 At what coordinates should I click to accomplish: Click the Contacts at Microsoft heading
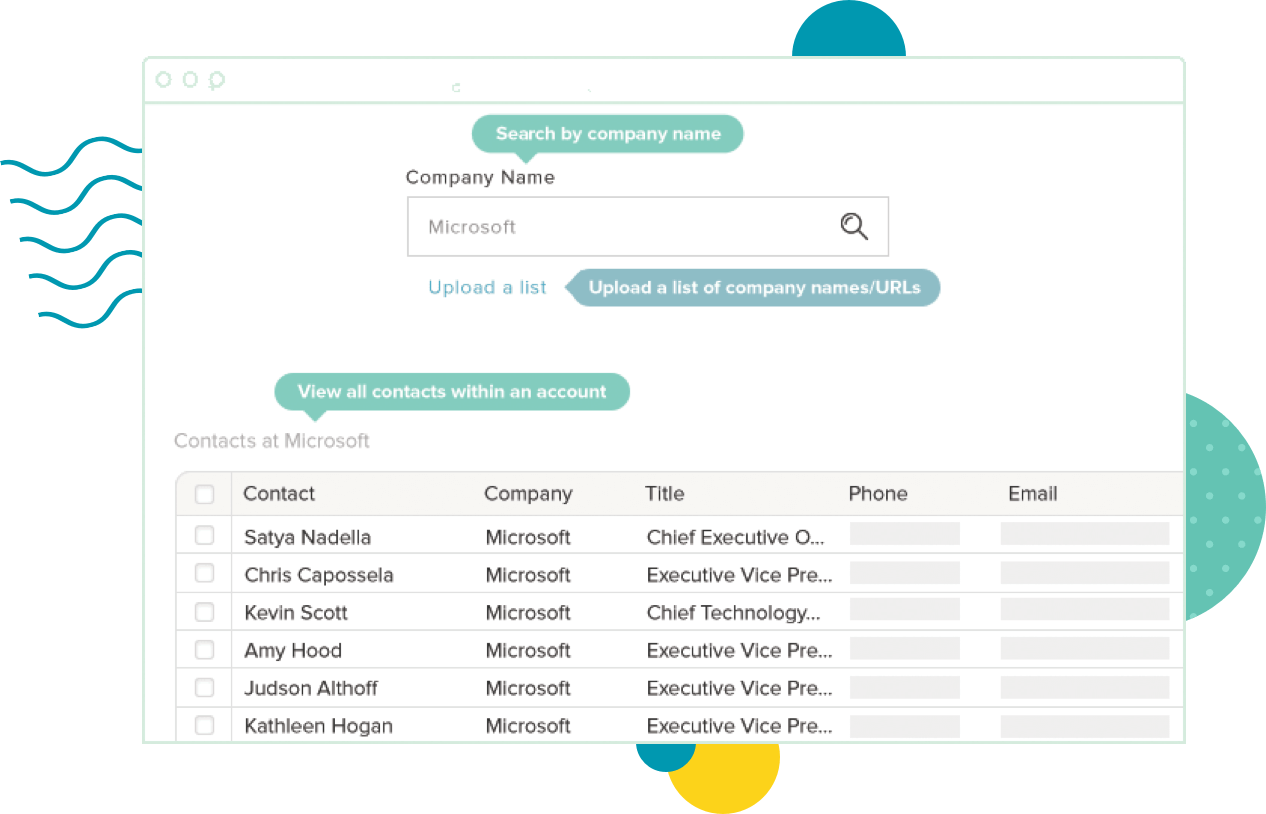(272, 441)
